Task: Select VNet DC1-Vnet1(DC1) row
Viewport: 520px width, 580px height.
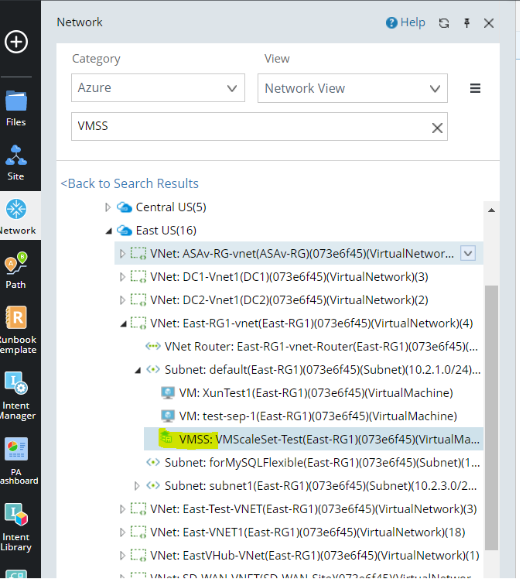Action: pyautogui.click(x=289, y=277)
